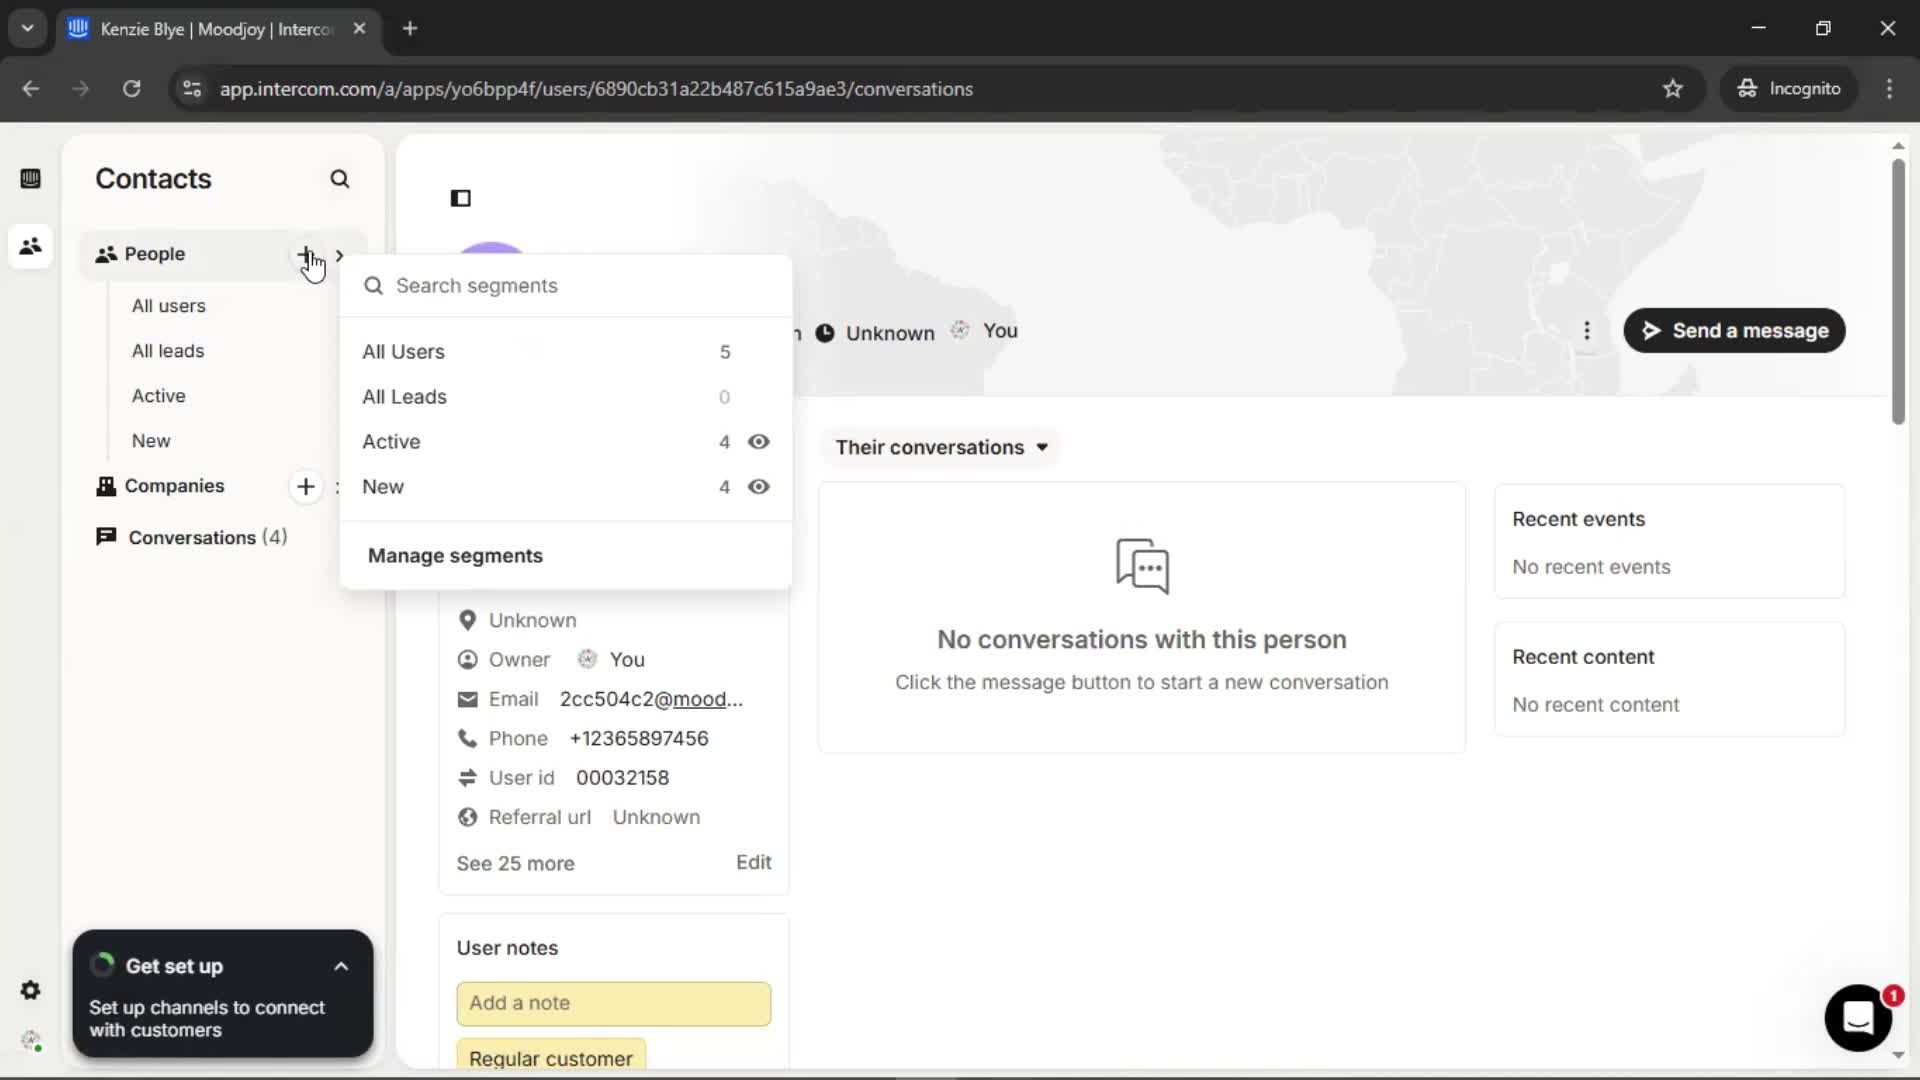Click the Get set up progress icon
The image size is (1920, 1080).
point(103,965)
